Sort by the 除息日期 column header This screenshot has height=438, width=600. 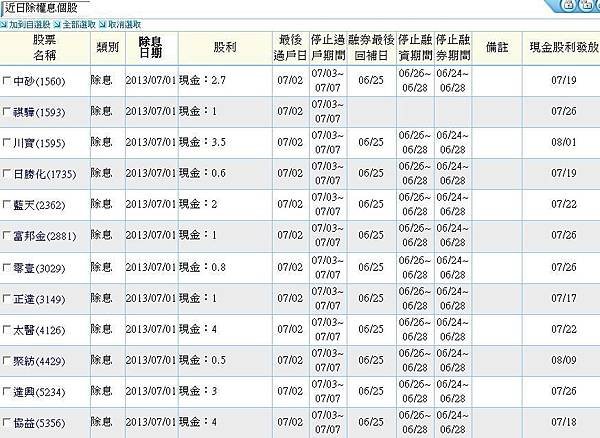tap(150, 48)
